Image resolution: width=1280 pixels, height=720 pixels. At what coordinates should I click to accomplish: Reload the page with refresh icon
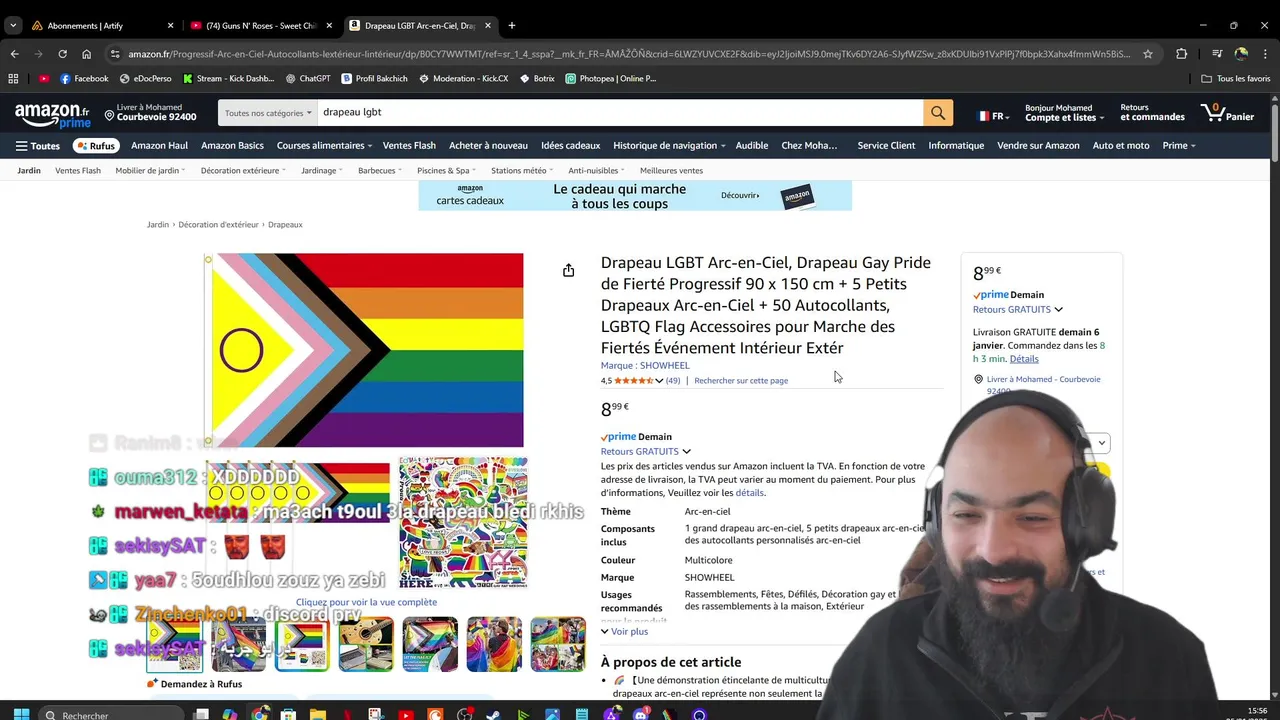coord(62,54)
